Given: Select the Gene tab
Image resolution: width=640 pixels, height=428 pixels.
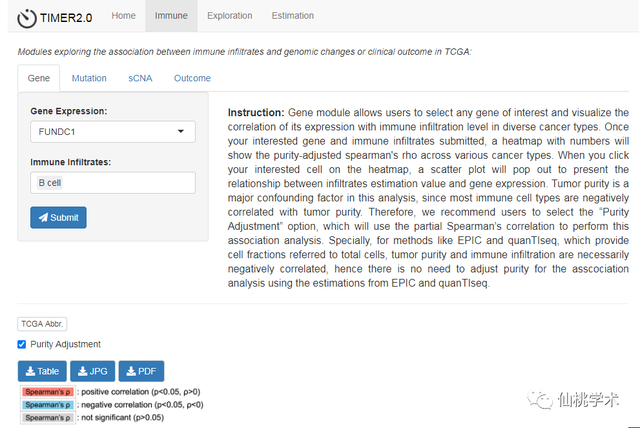Looking at the screenshot, I should pyautogui.click(x=39, y=78).
